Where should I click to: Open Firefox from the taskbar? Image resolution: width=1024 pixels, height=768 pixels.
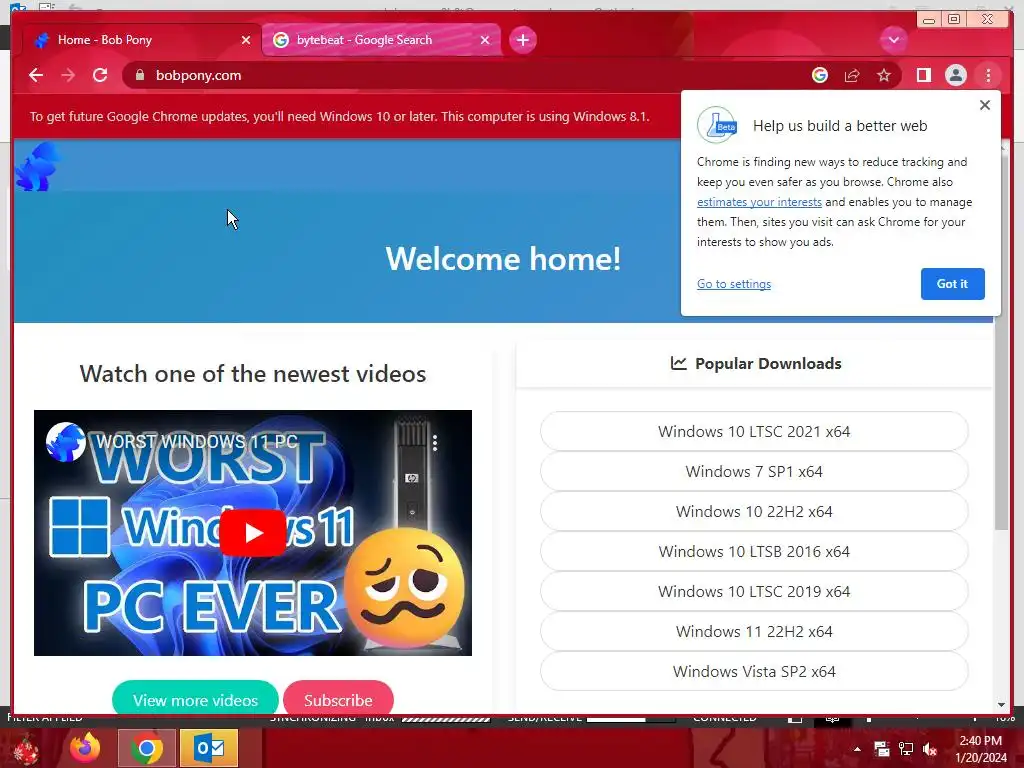[x=85, y=748]
